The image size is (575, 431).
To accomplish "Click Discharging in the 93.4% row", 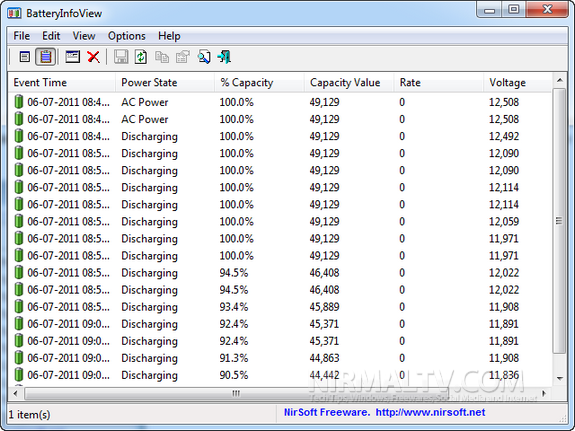I will (150, 307).
